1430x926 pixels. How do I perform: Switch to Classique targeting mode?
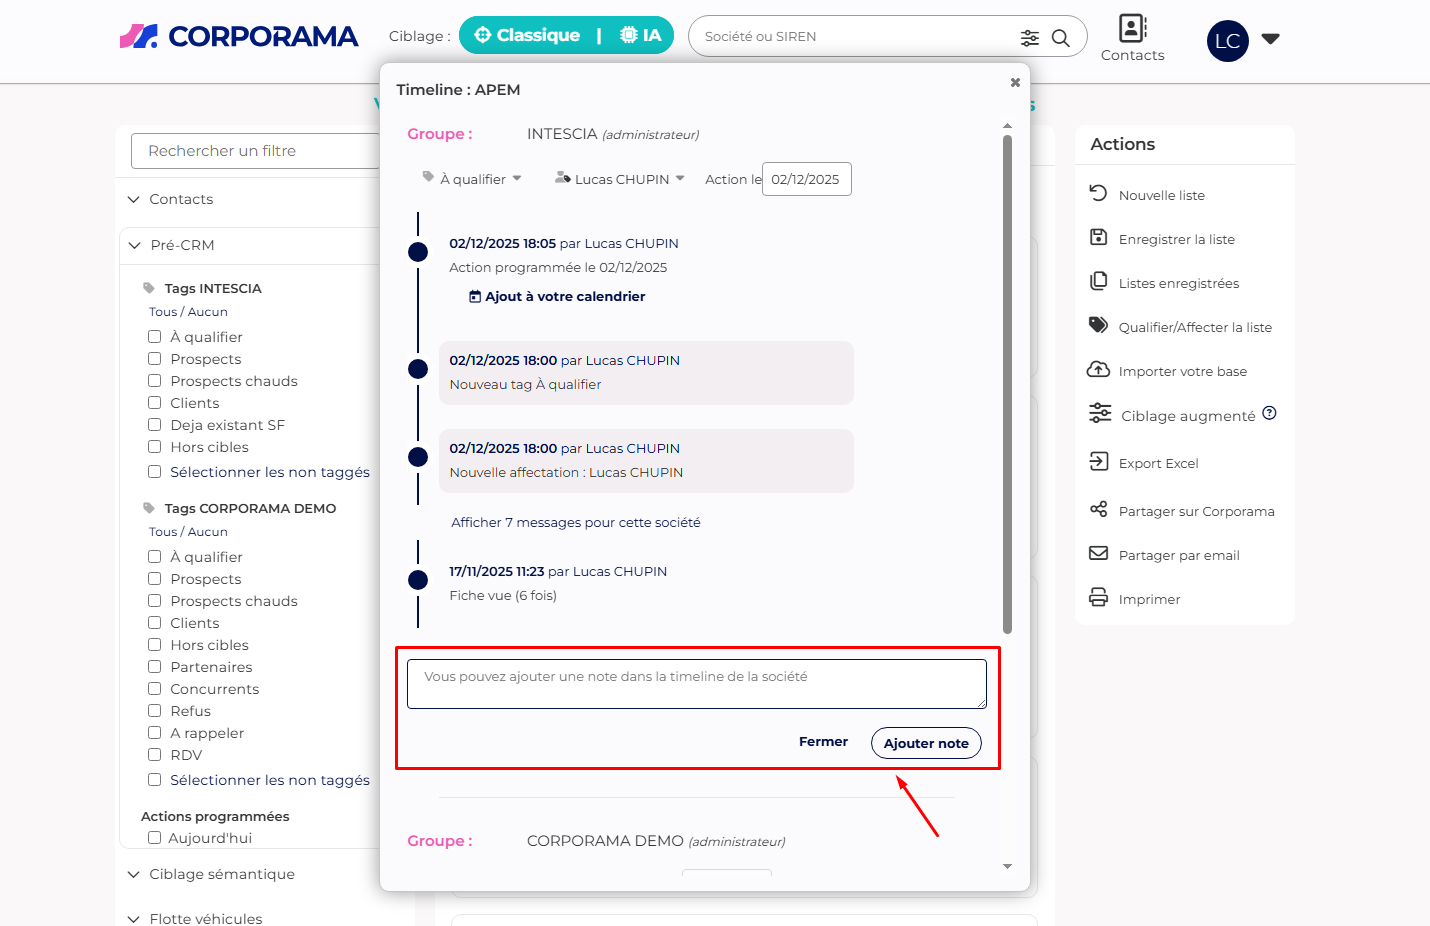527,36
